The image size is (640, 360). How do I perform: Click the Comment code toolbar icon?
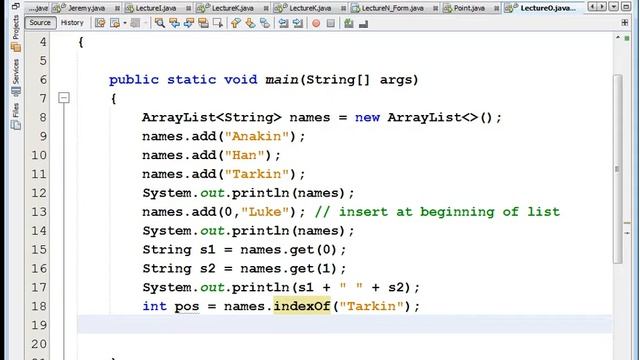(349, 23)
